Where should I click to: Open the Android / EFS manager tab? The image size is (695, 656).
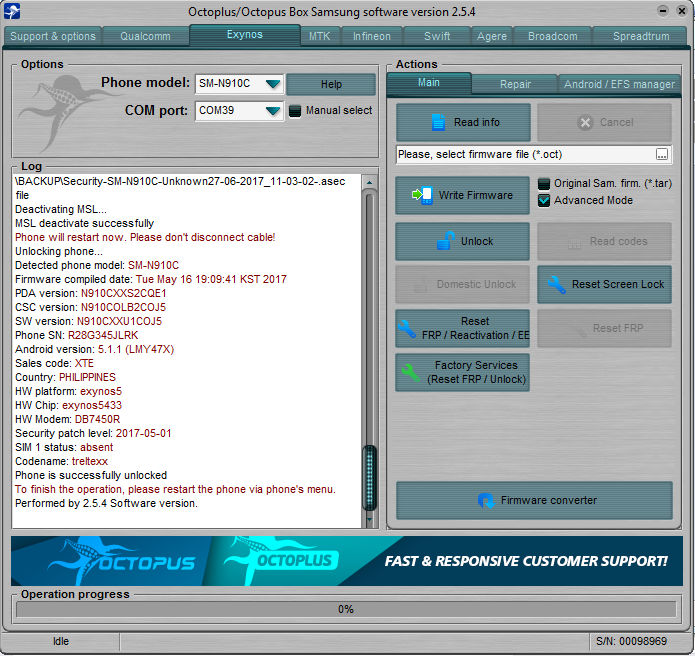click(x=619, y=84)
